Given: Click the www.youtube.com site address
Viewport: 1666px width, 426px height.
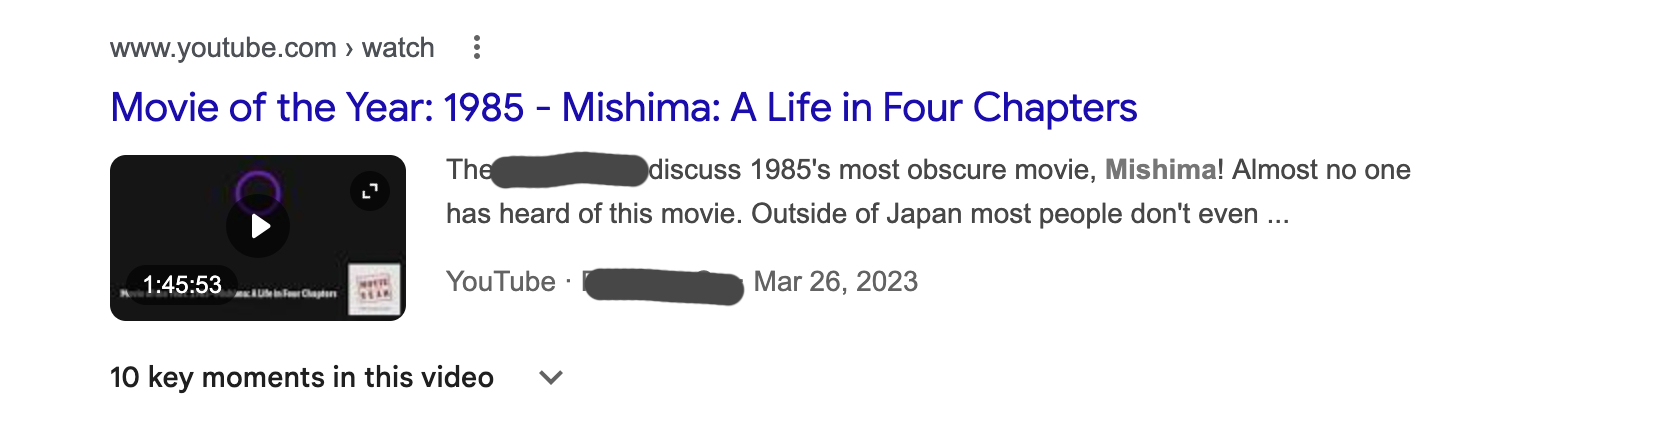Looking at the screenshot, I should coord(222,48).
